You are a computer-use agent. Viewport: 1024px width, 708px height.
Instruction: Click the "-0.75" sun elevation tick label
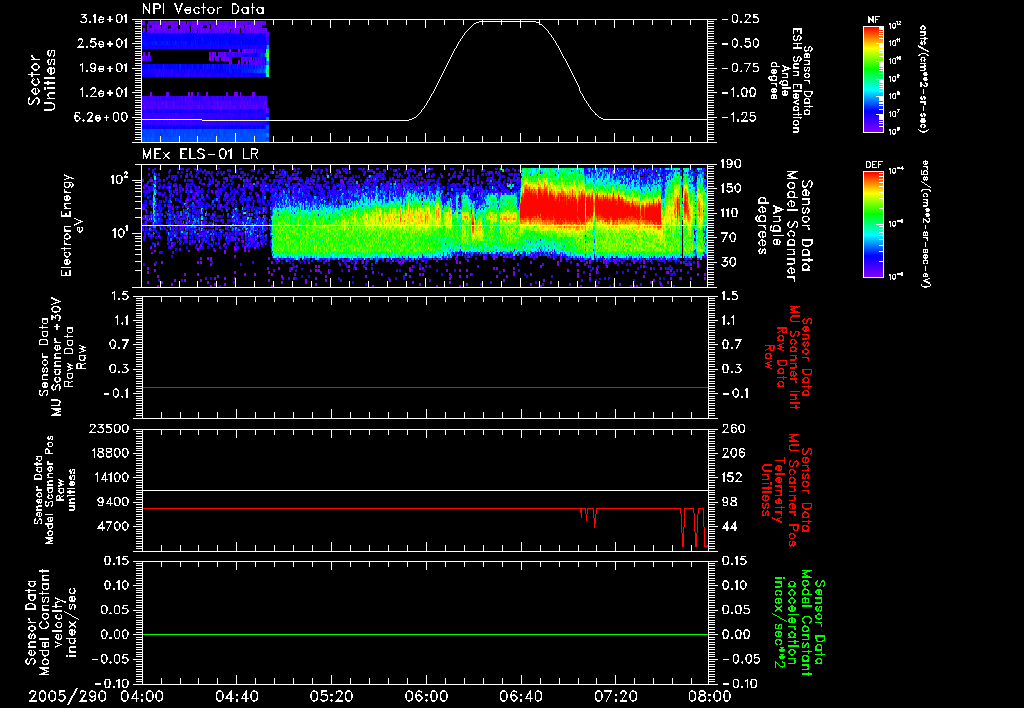click(x=741, y=68)
